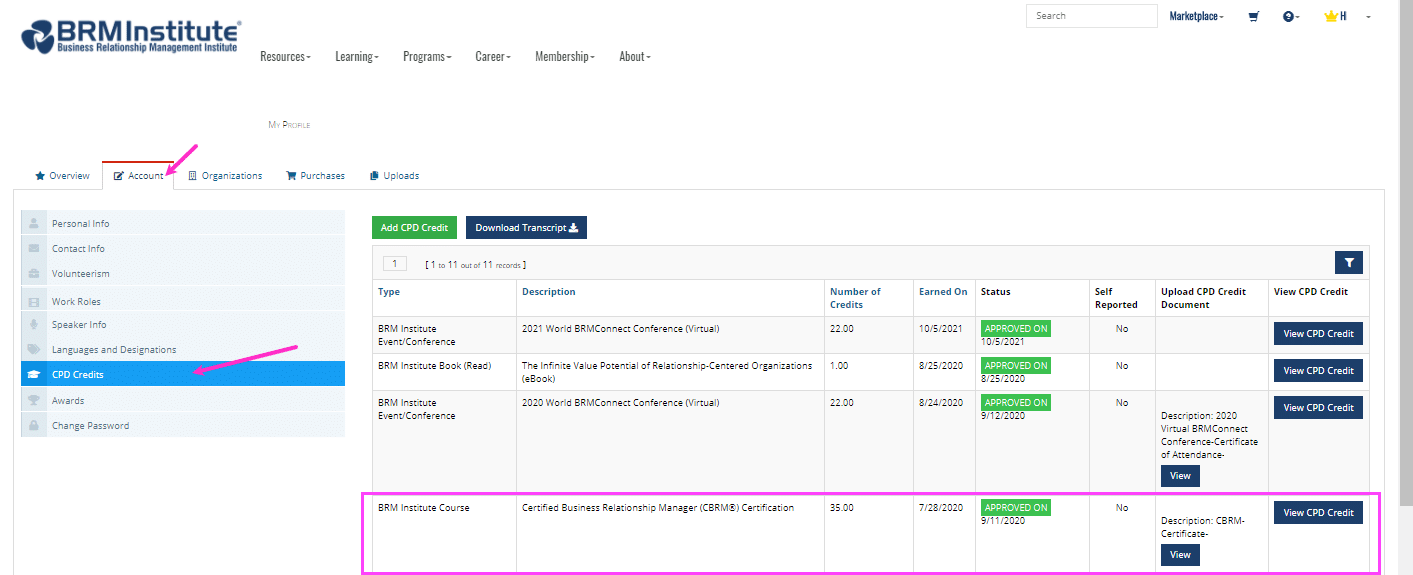Click the BRM Institute logo
The height and width of the screenshot is (575, 1413).
(x=130, y=35)
